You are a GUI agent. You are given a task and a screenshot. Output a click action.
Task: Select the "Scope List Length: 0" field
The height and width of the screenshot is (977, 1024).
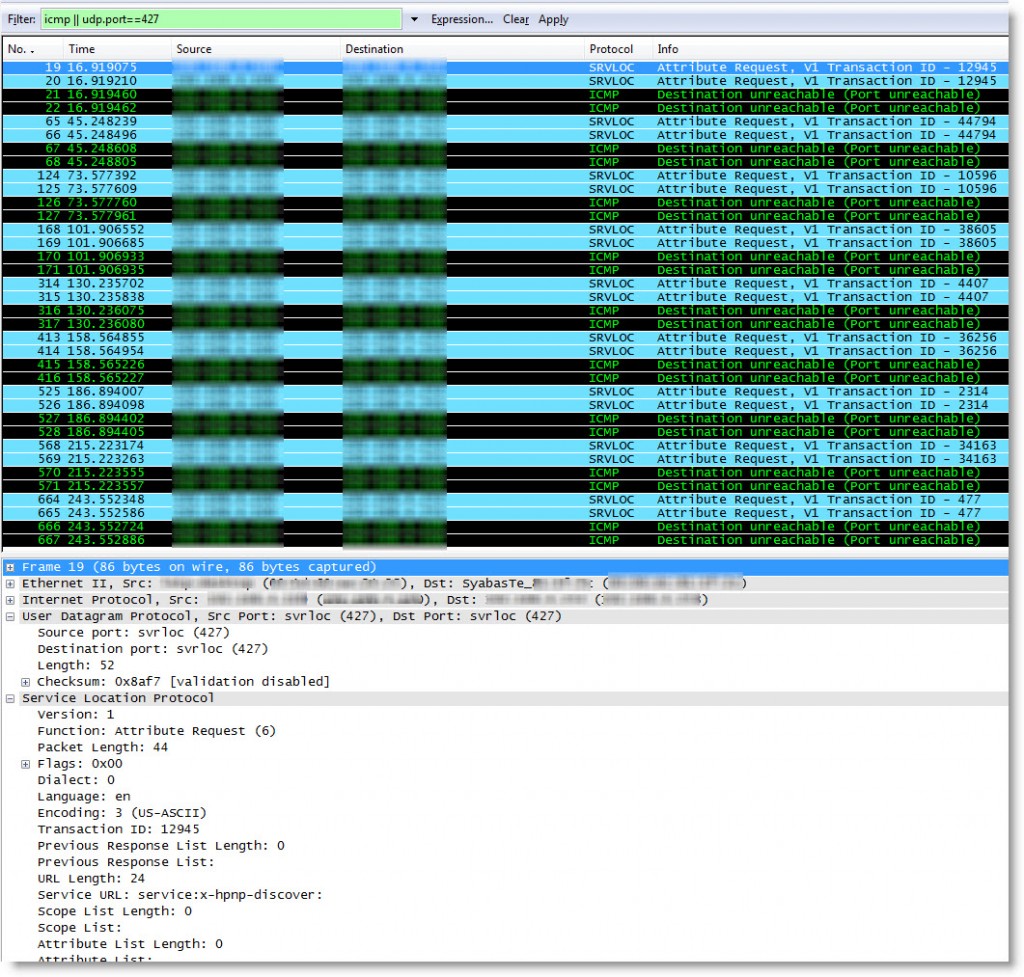coord(114,912)
